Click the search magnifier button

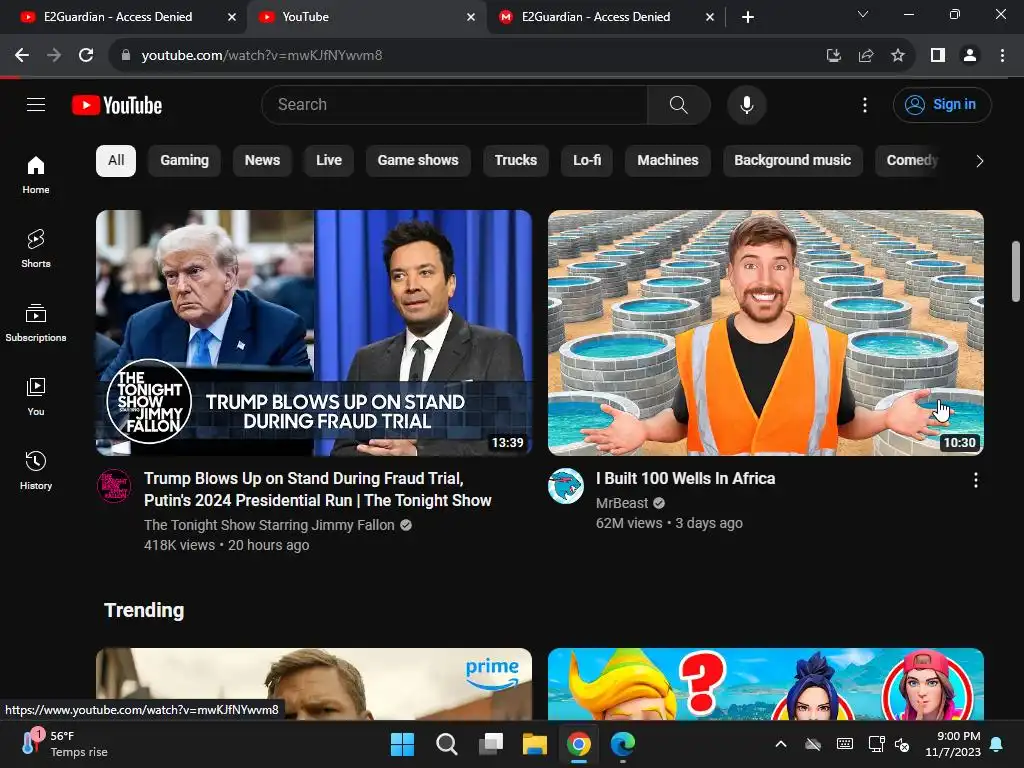679,104
